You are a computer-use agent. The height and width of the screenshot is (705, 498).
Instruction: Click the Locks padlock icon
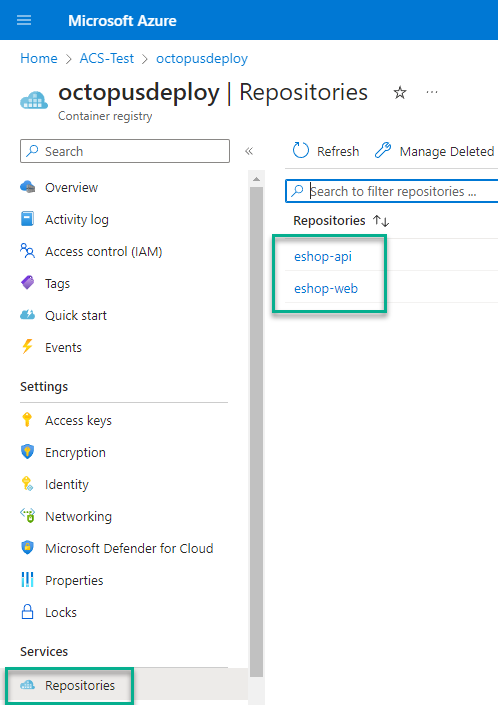(27, 611)
